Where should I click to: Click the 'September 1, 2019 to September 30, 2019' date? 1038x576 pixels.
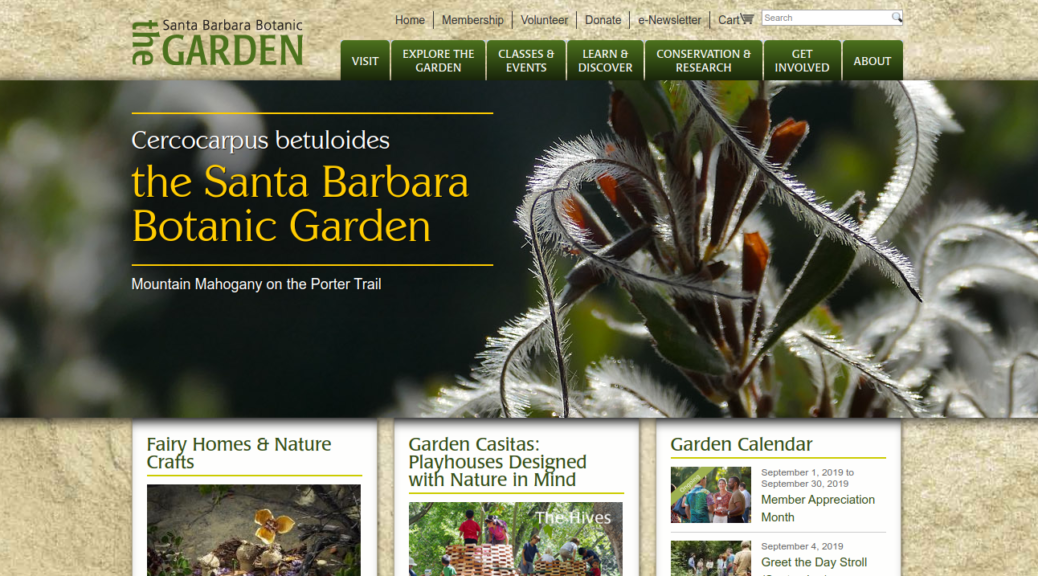808,478
